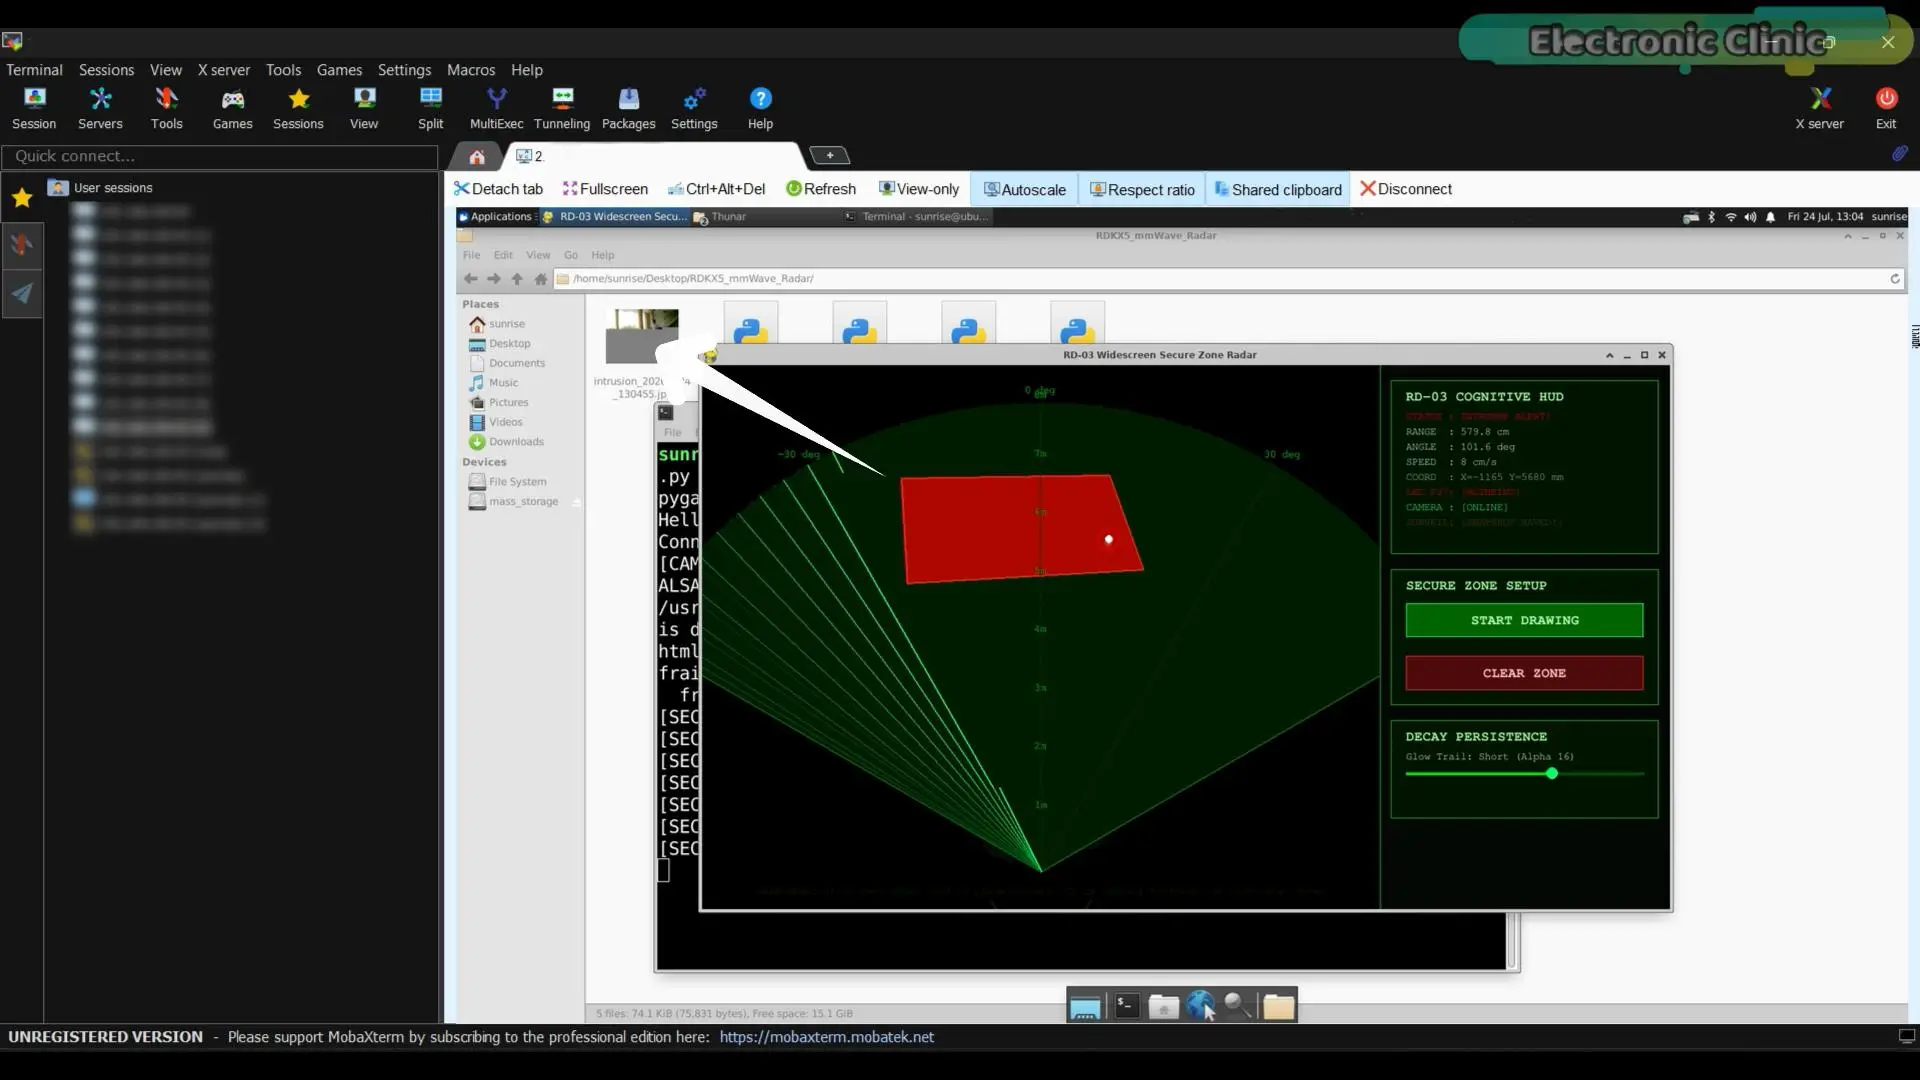Click the Decay Persistence slider handle
Viewport: 1920px width, 1080px height.
click(x=1552, y=773)
